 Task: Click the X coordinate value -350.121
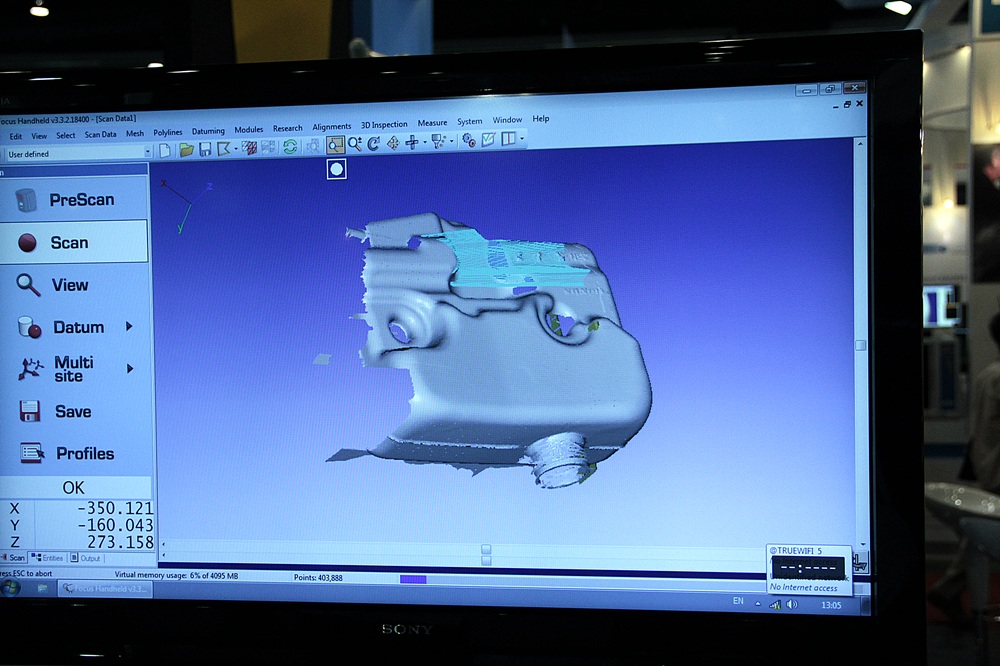[x=115, y=508]
